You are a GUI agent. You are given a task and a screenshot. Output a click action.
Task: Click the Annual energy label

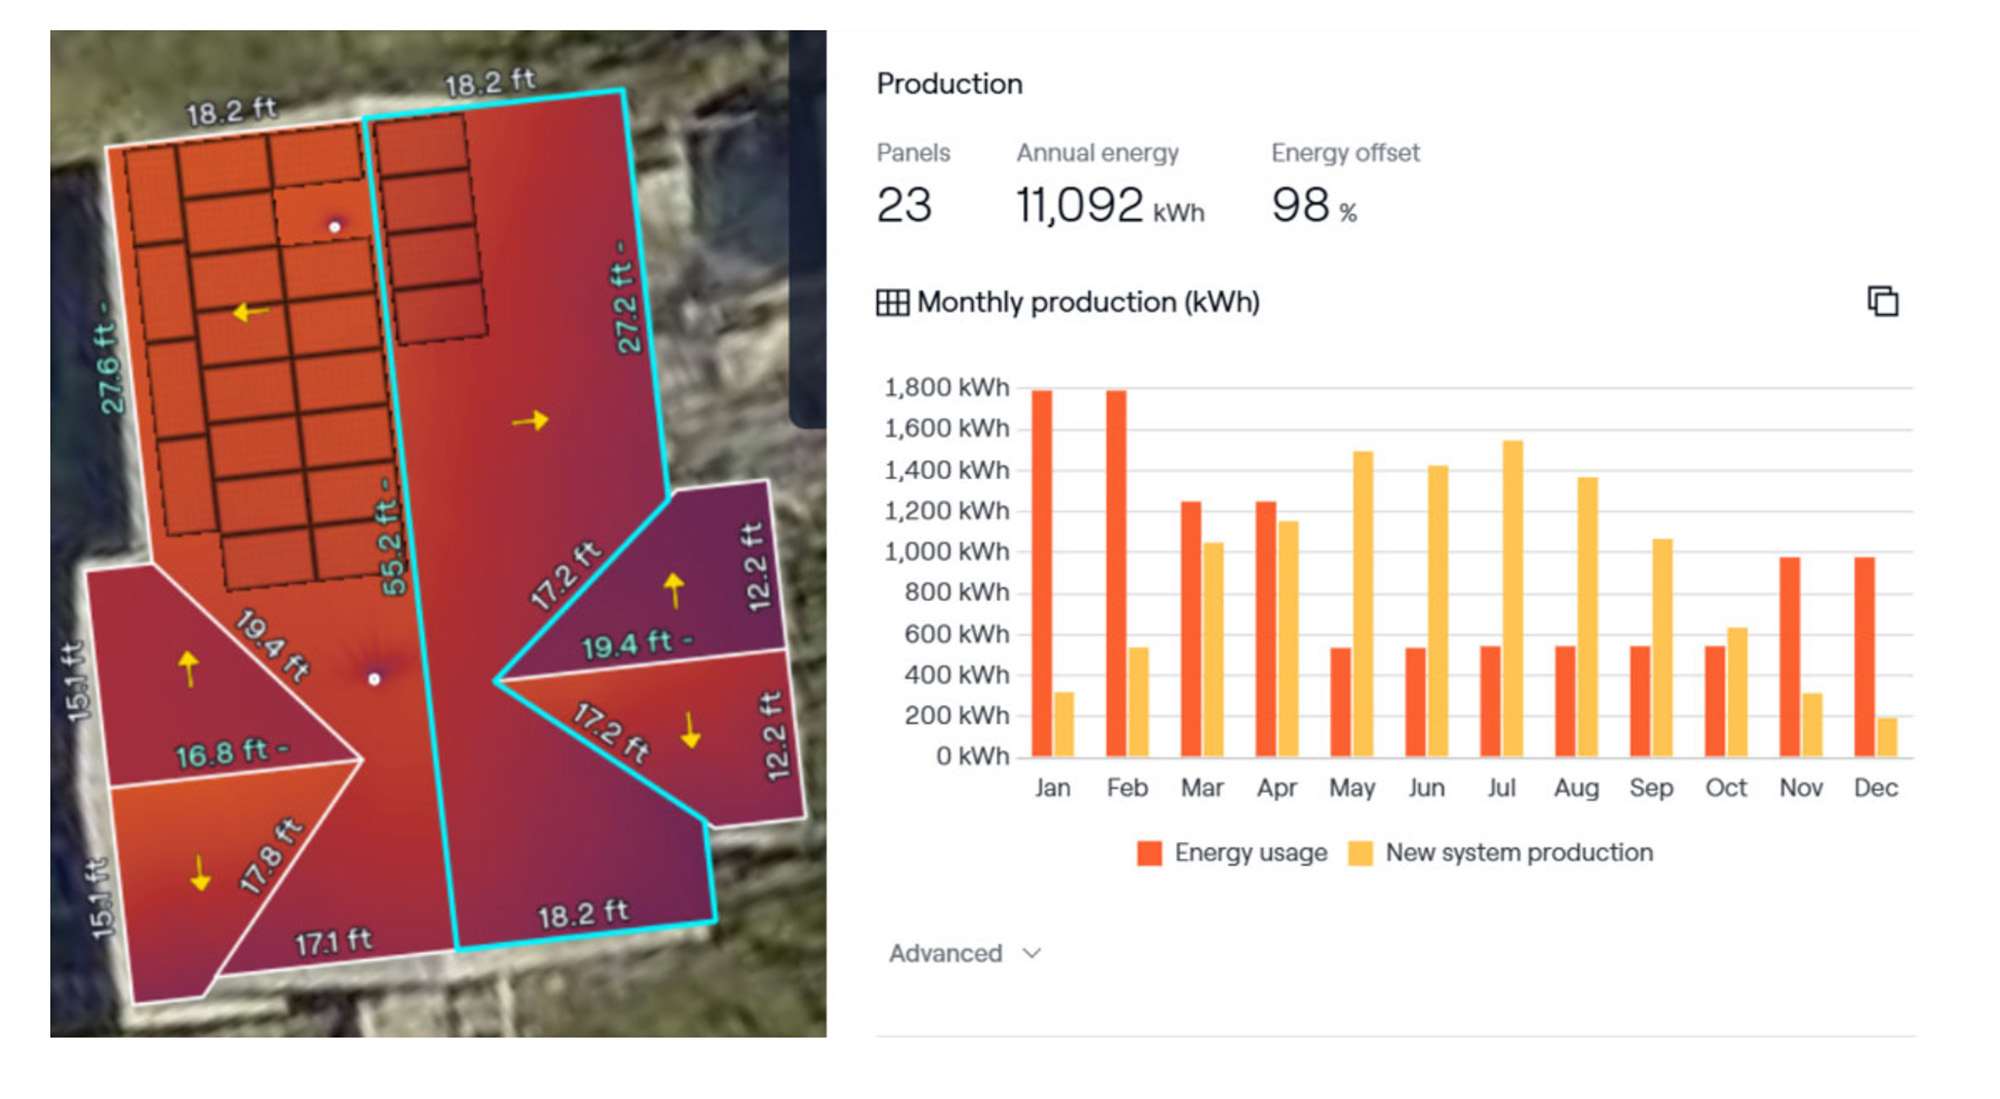1098,153
